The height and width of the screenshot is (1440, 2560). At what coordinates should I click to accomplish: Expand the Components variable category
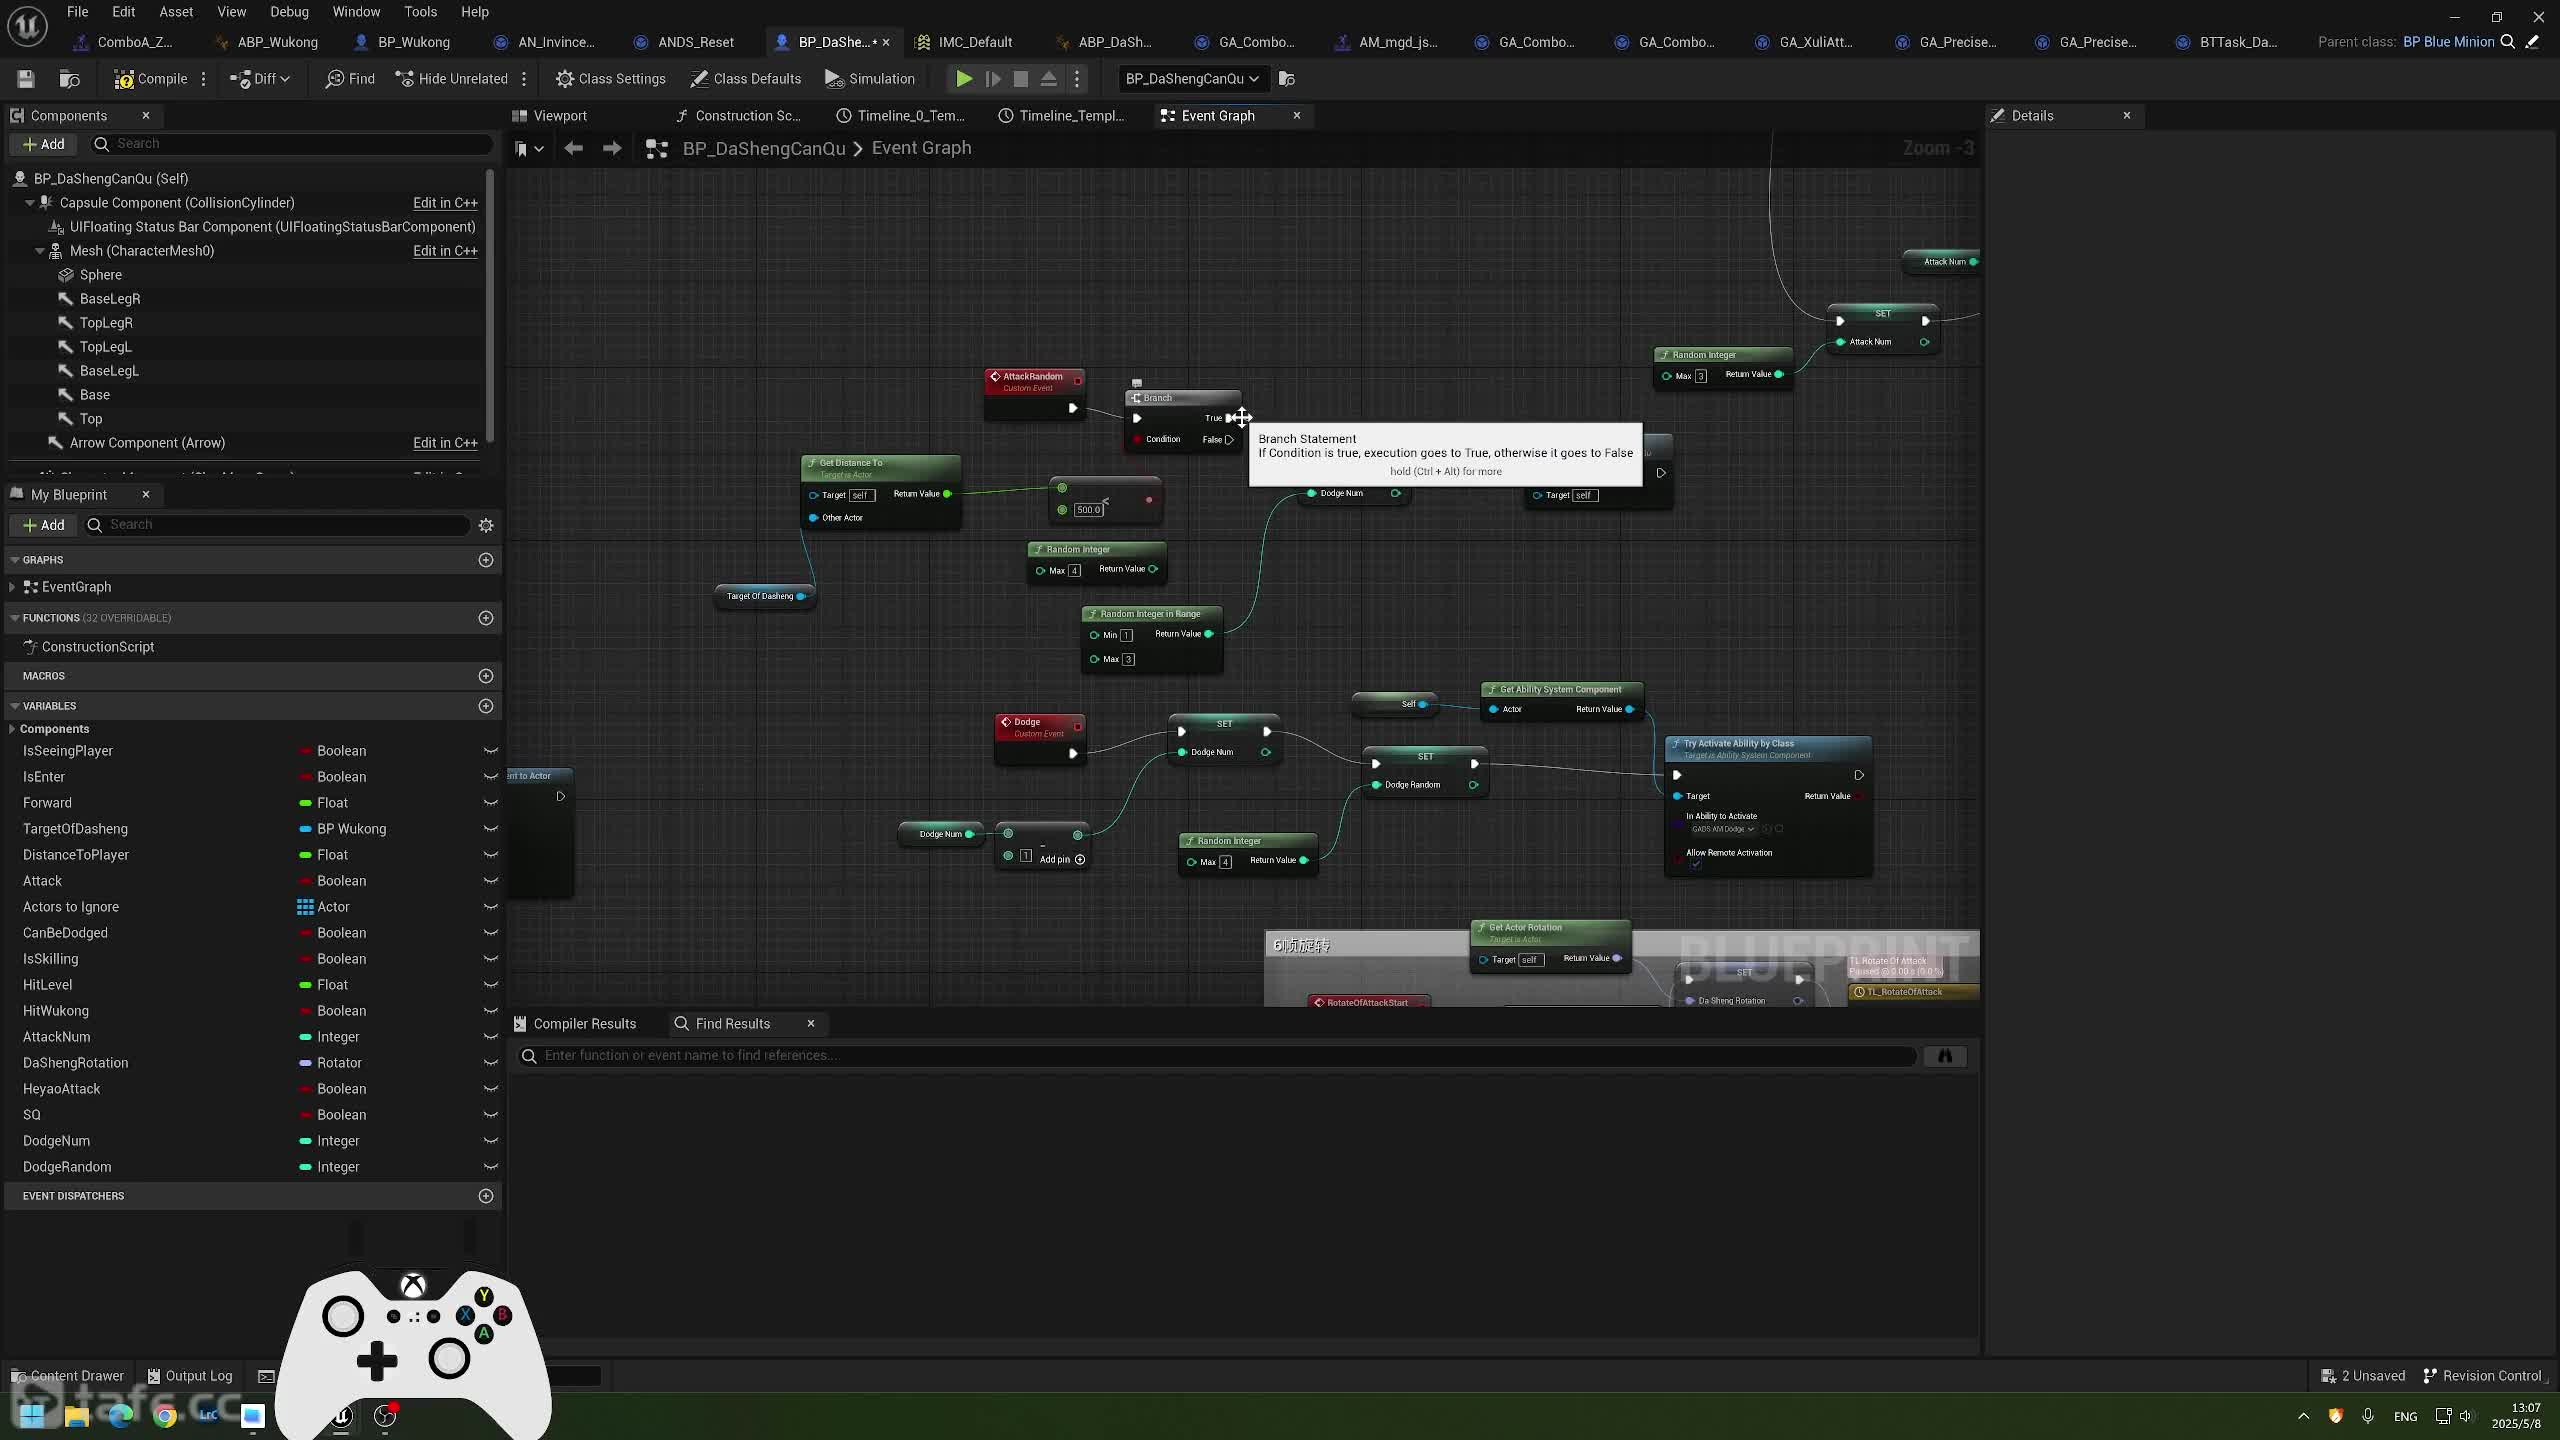click(x=12, y=729)
